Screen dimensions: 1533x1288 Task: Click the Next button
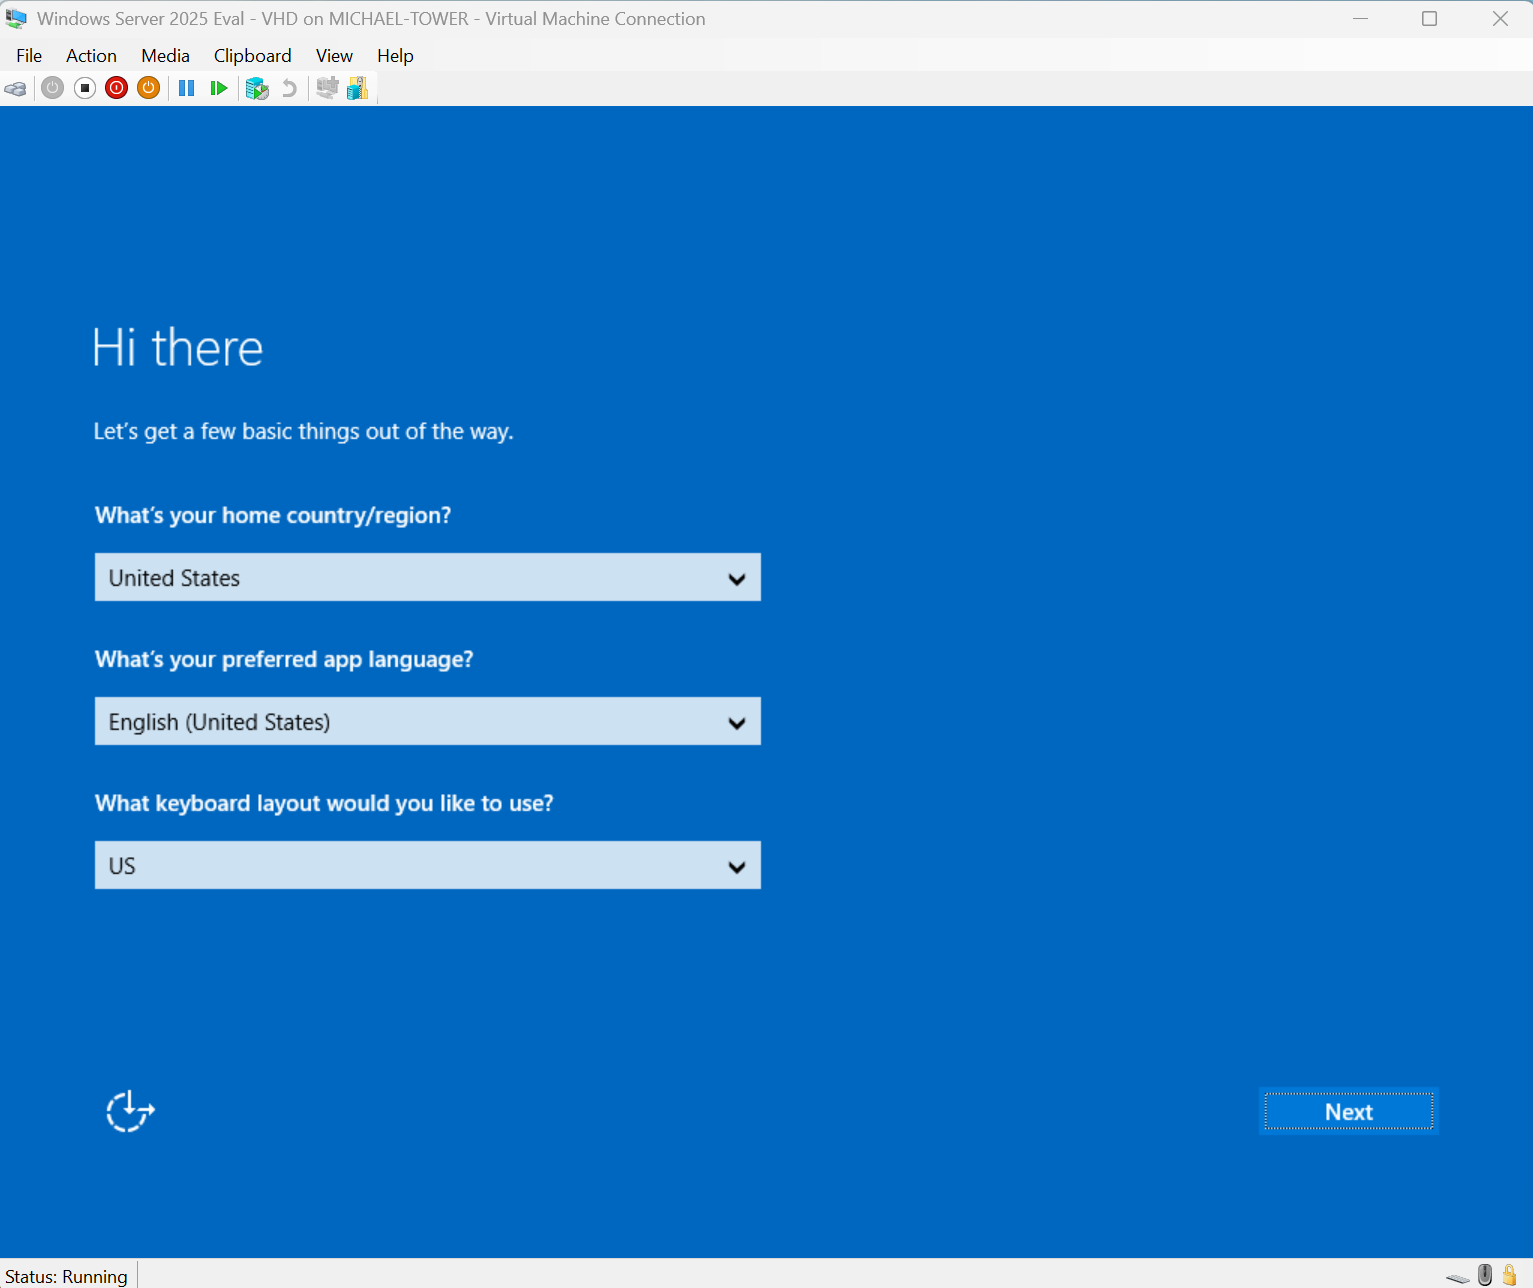[x=1348, y=1111]
